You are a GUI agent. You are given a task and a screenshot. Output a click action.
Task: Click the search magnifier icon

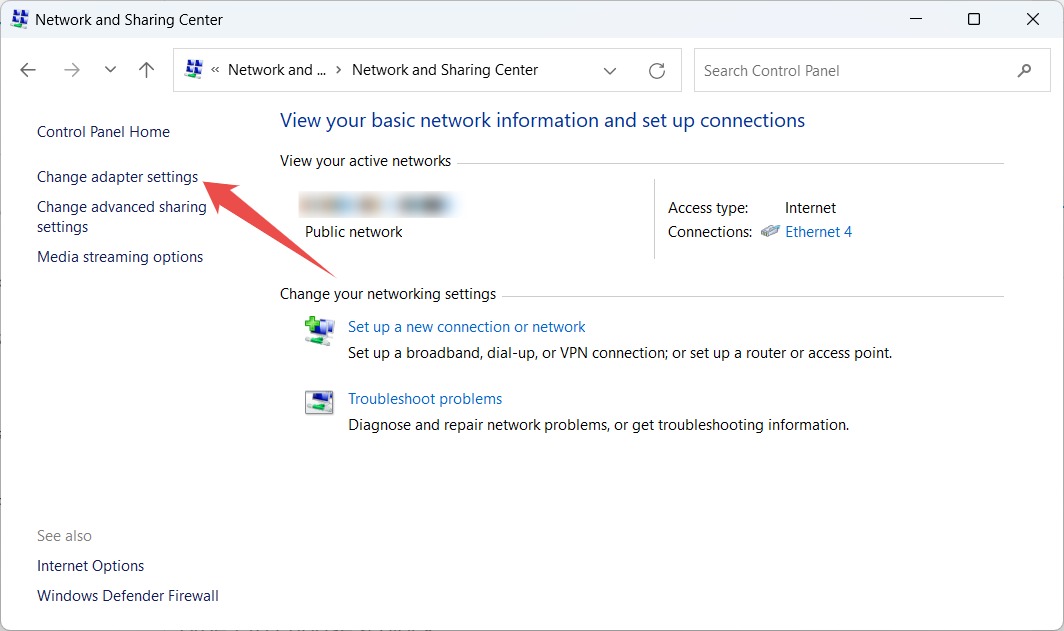coord(1024,70)
